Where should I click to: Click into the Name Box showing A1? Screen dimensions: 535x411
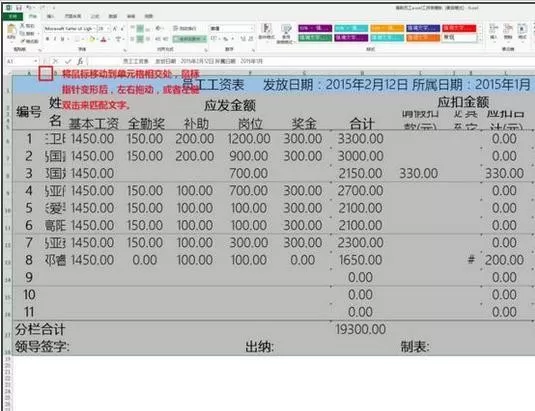tap(19, 61)
